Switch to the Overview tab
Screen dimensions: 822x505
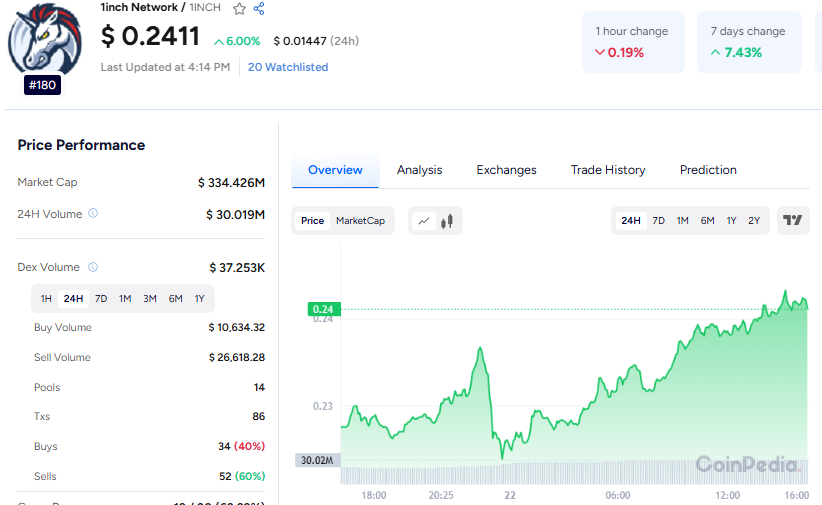click(x=335, y=170)
